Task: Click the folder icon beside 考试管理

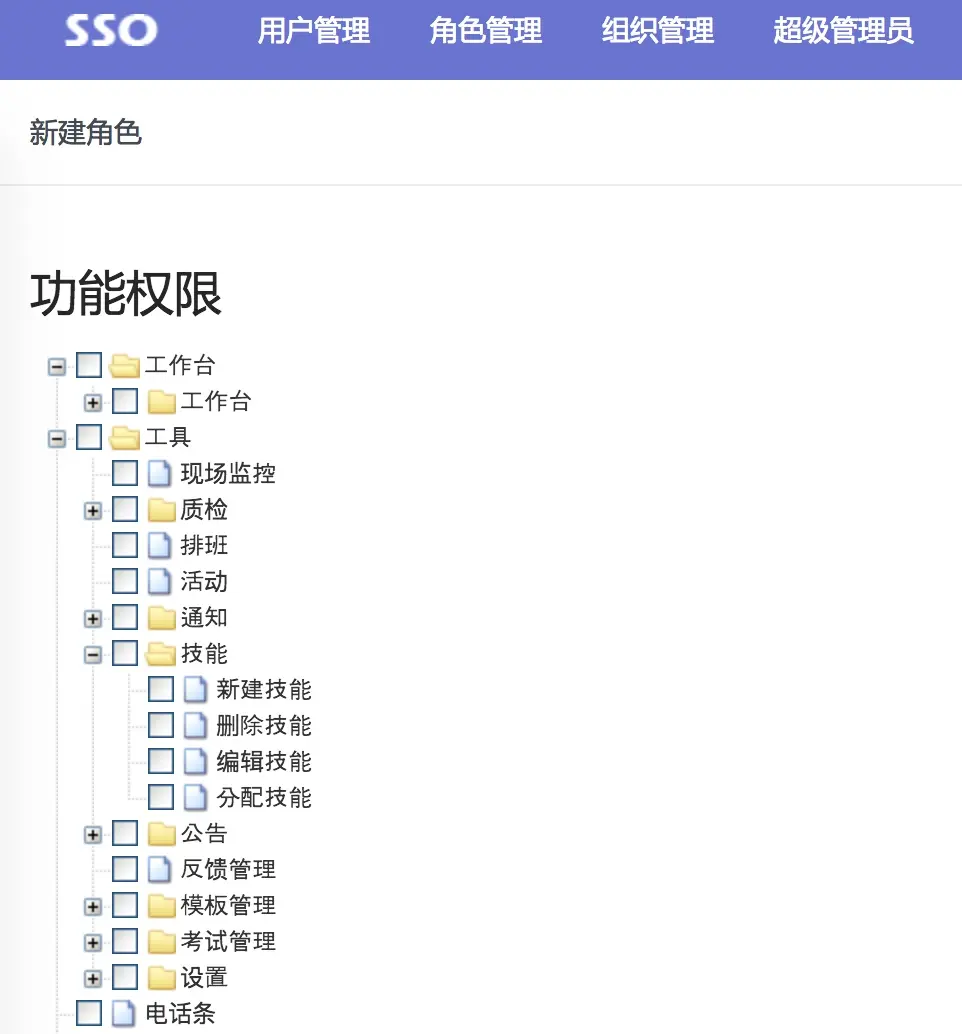Action: [x=162, y=942]
